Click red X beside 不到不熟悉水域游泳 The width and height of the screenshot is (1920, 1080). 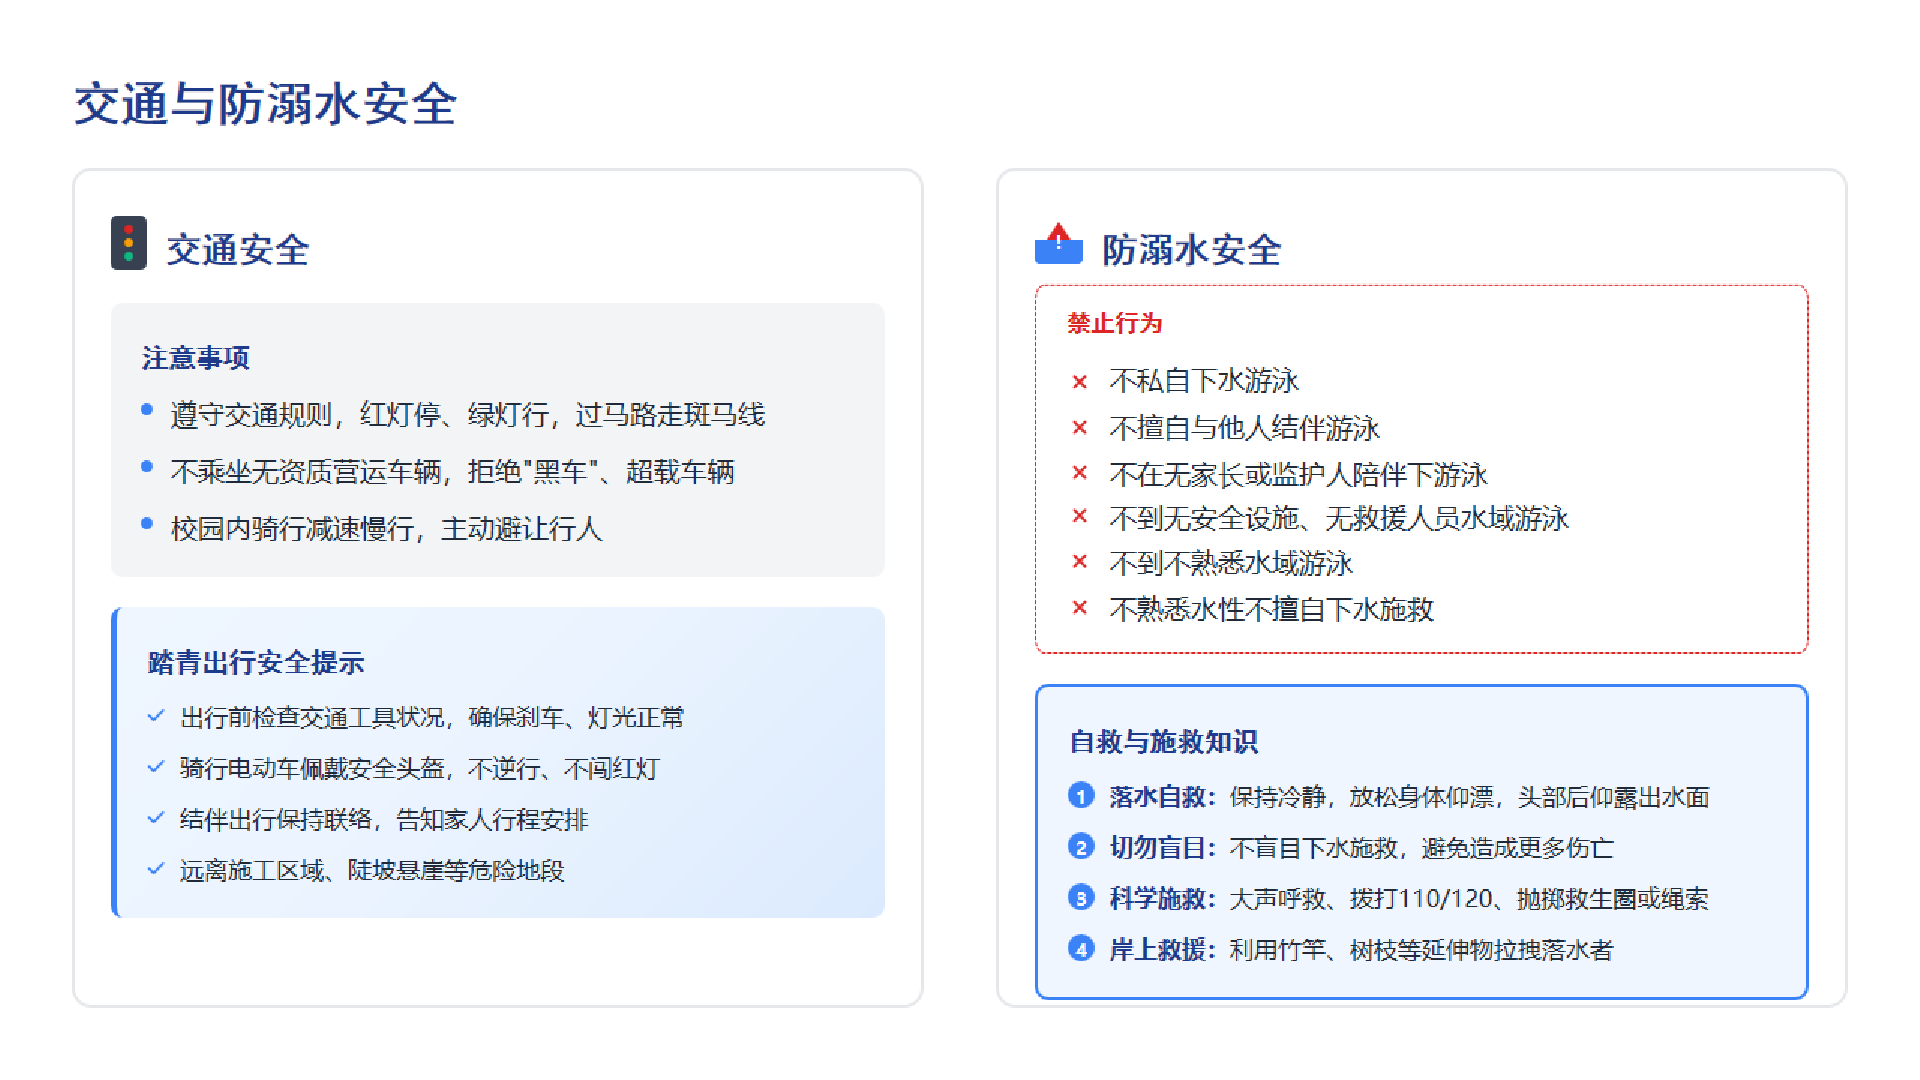pos(1080,562)
